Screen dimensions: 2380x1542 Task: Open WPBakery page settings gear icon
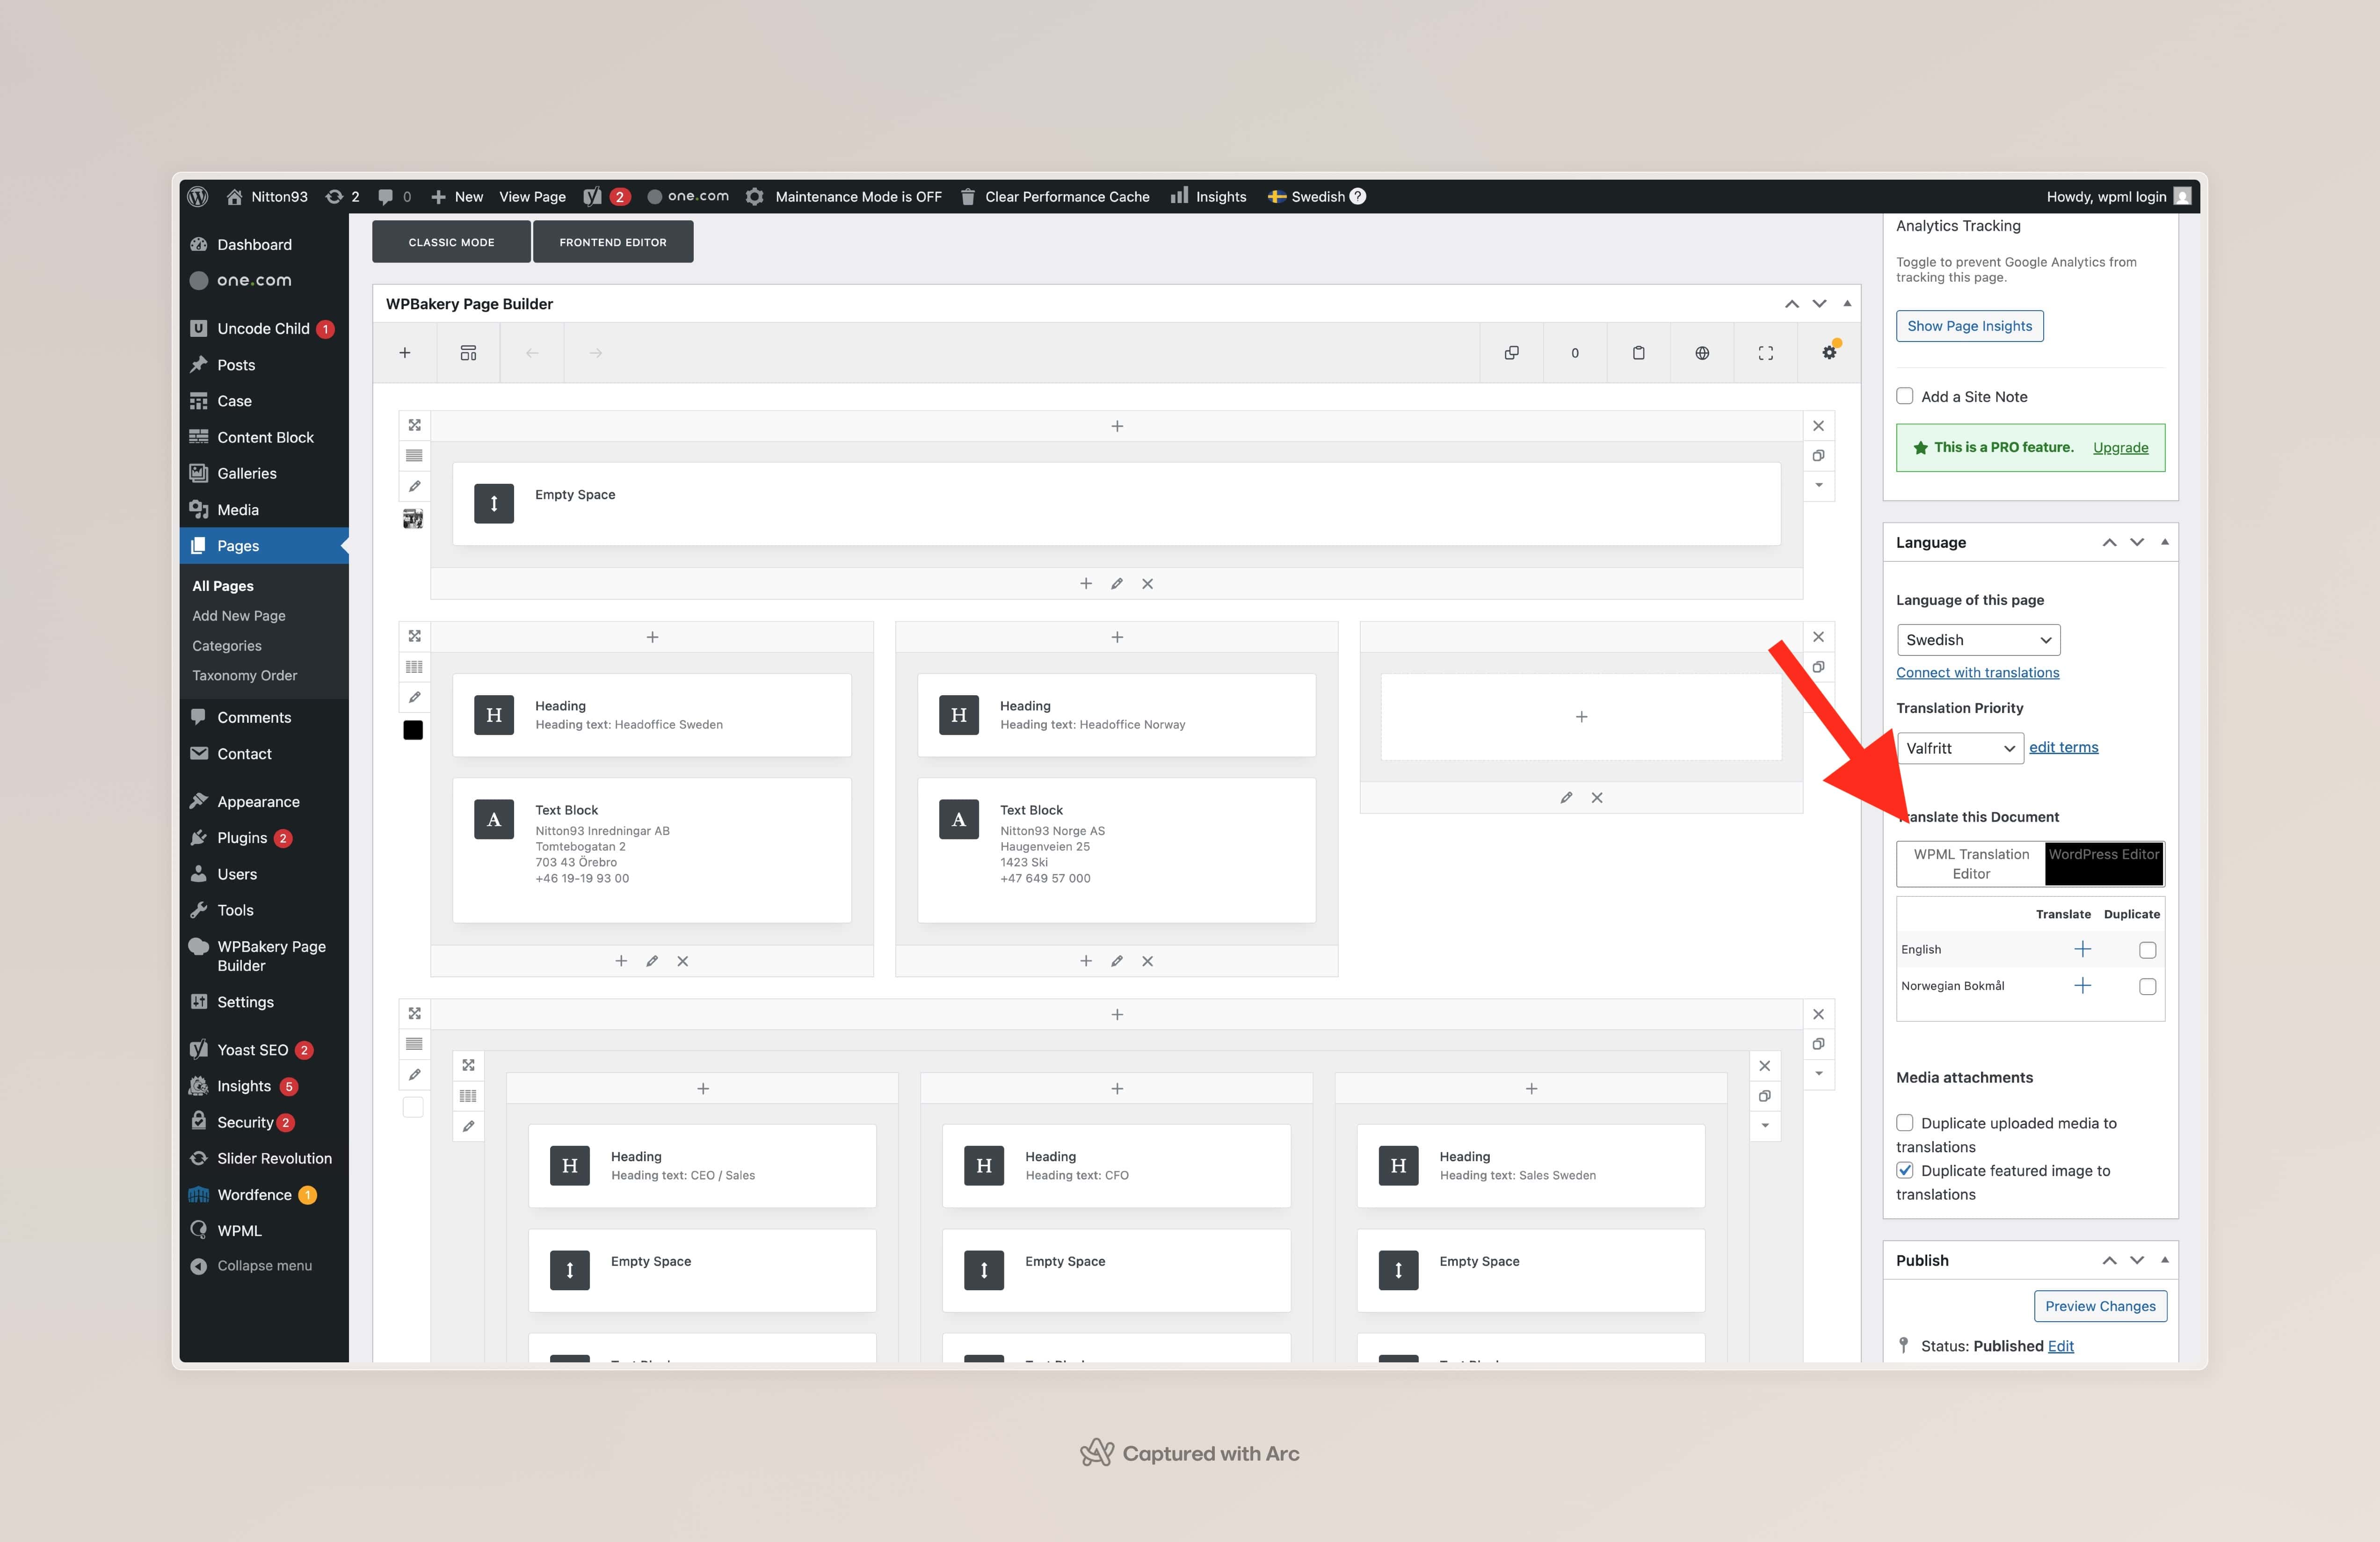pyautogui.click(x=1829, y=353)
